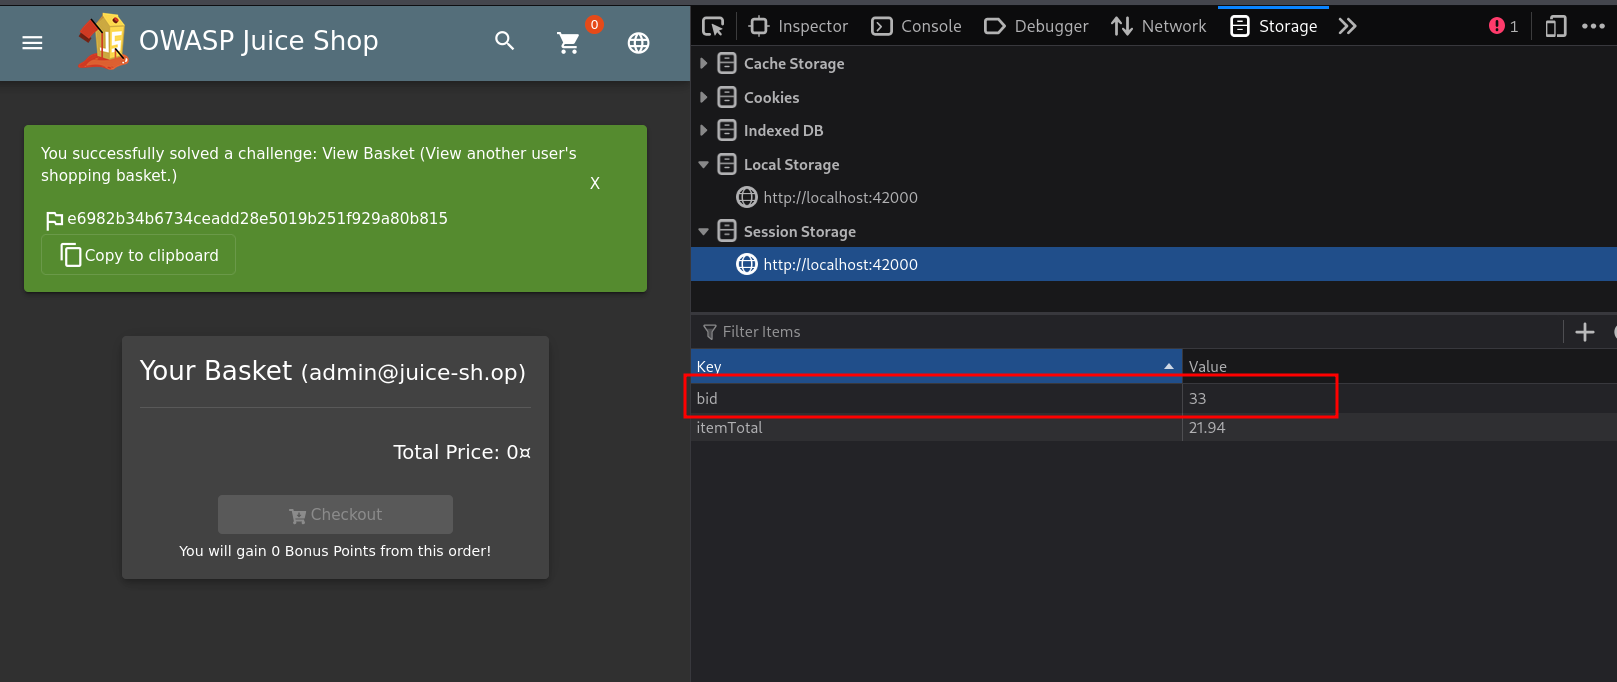The width and height of the screenshot is (1617, 682).
Task: Select localhost:42000 under Local Storage
Action: [x=840, y=198]
